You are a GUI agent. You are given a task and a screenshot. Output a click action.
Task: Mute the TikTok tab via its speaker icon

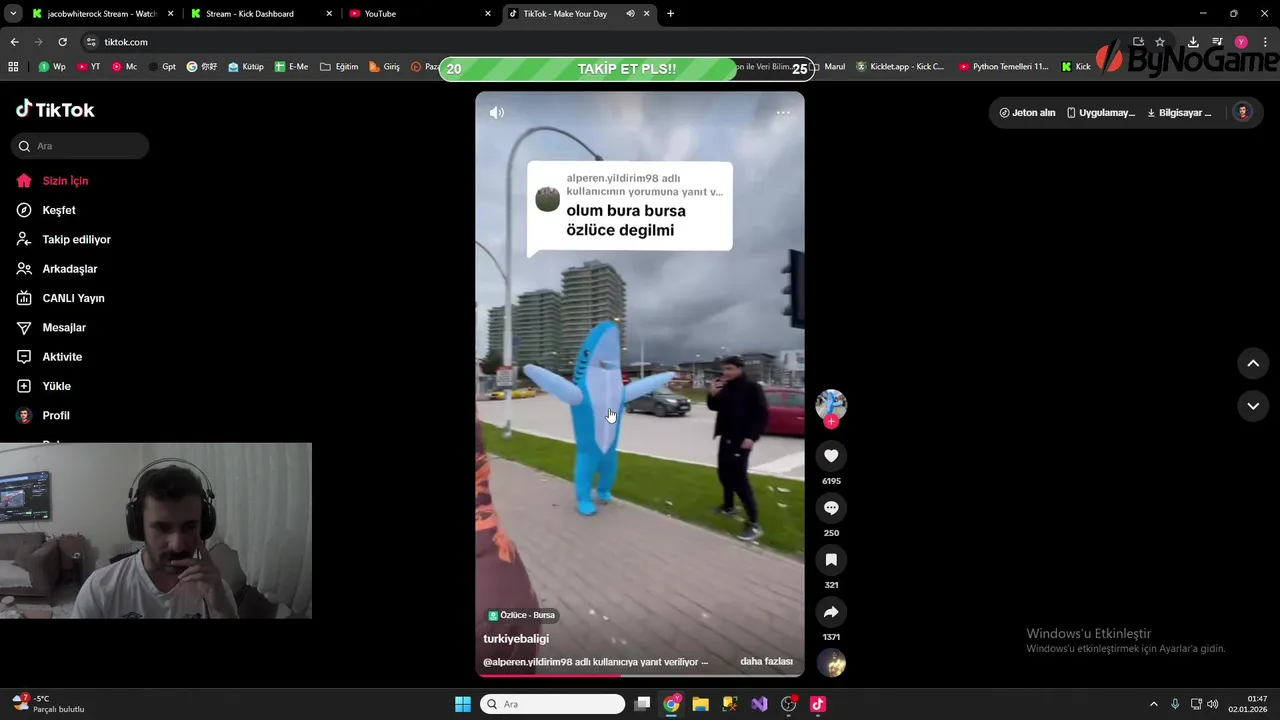(x=631, y=14)
